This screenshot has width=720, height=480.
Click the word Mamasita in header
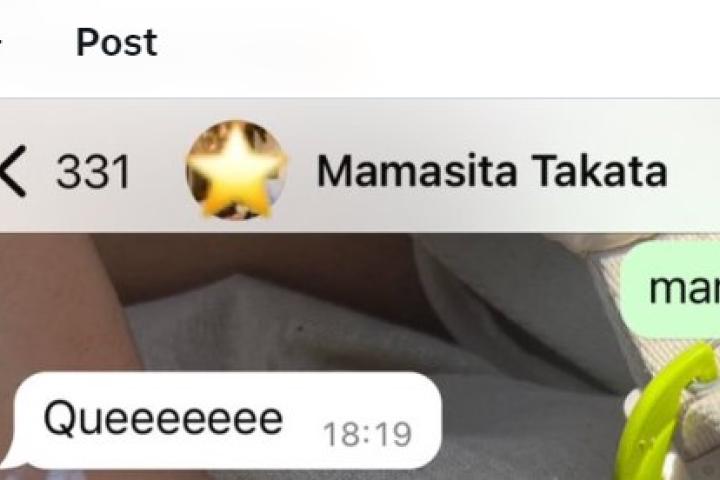click(417, 171)
